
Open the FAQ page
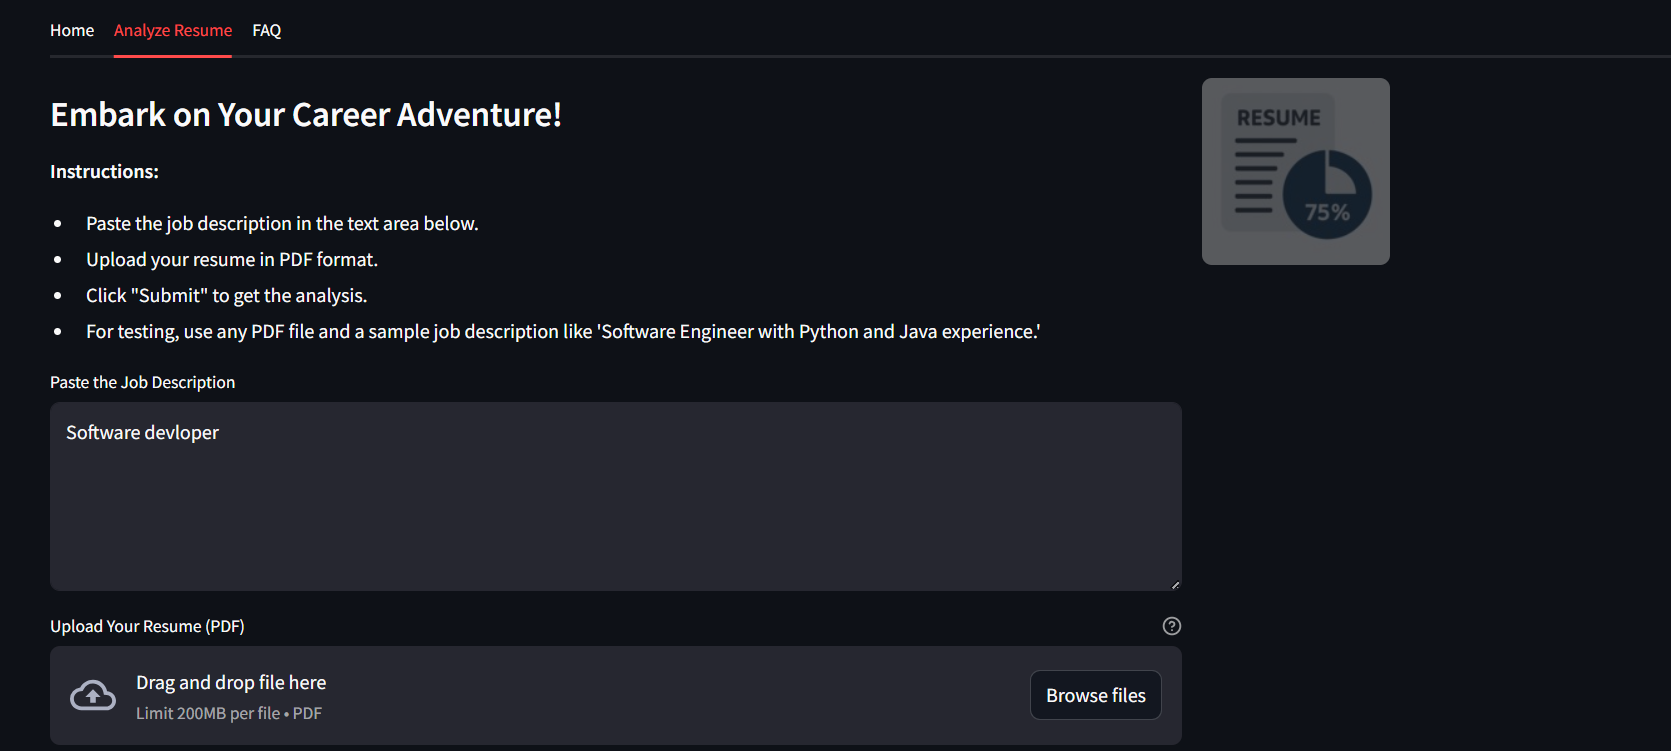(266, 30)
